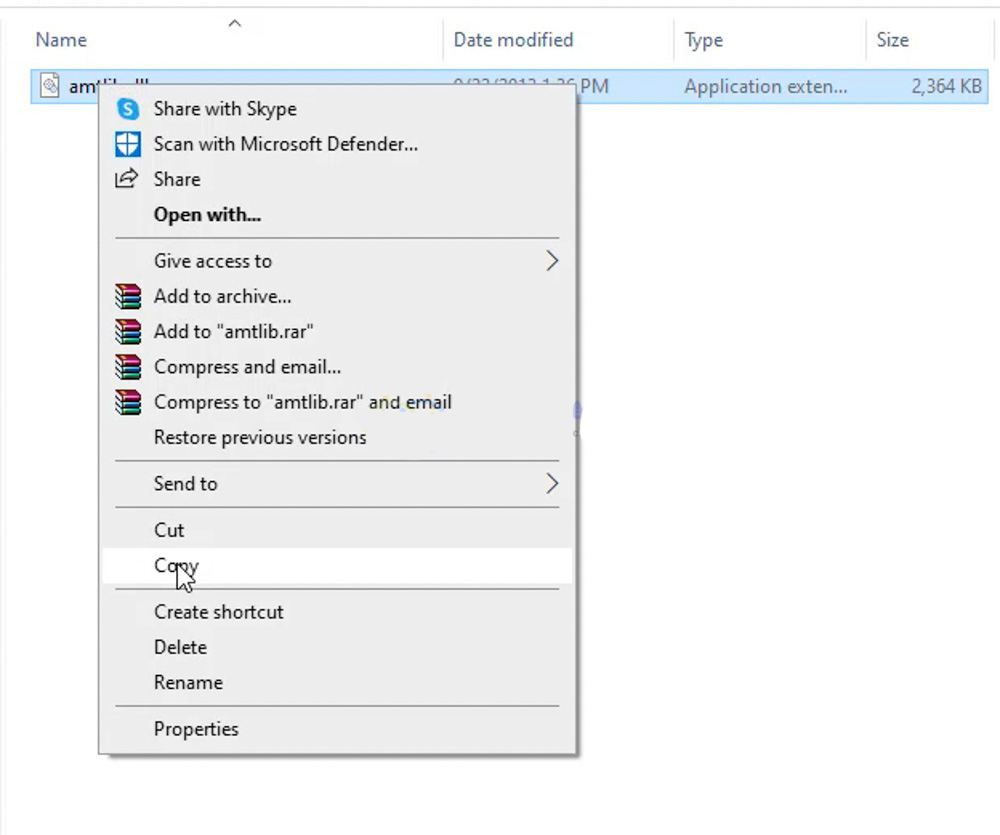Sort by Date modified column header

(558, 40)
